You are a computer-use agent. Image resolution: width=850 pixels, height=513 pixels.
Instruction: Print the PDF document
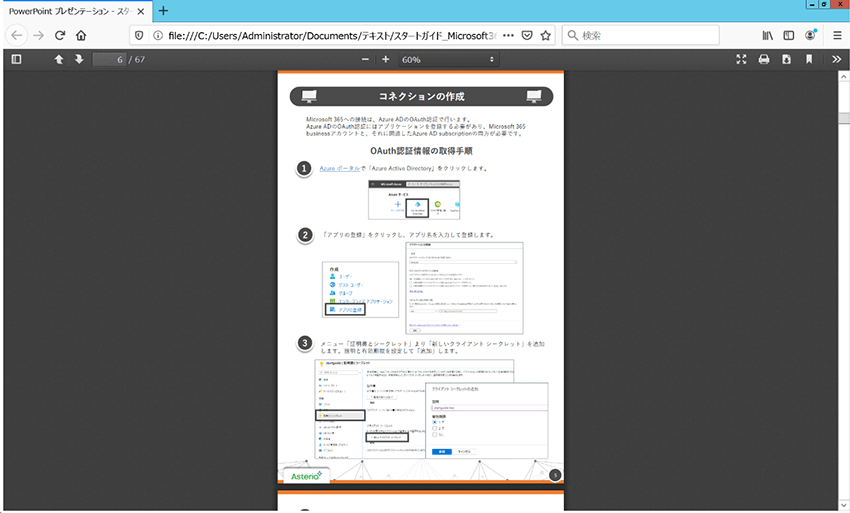(x=764, y=59)
